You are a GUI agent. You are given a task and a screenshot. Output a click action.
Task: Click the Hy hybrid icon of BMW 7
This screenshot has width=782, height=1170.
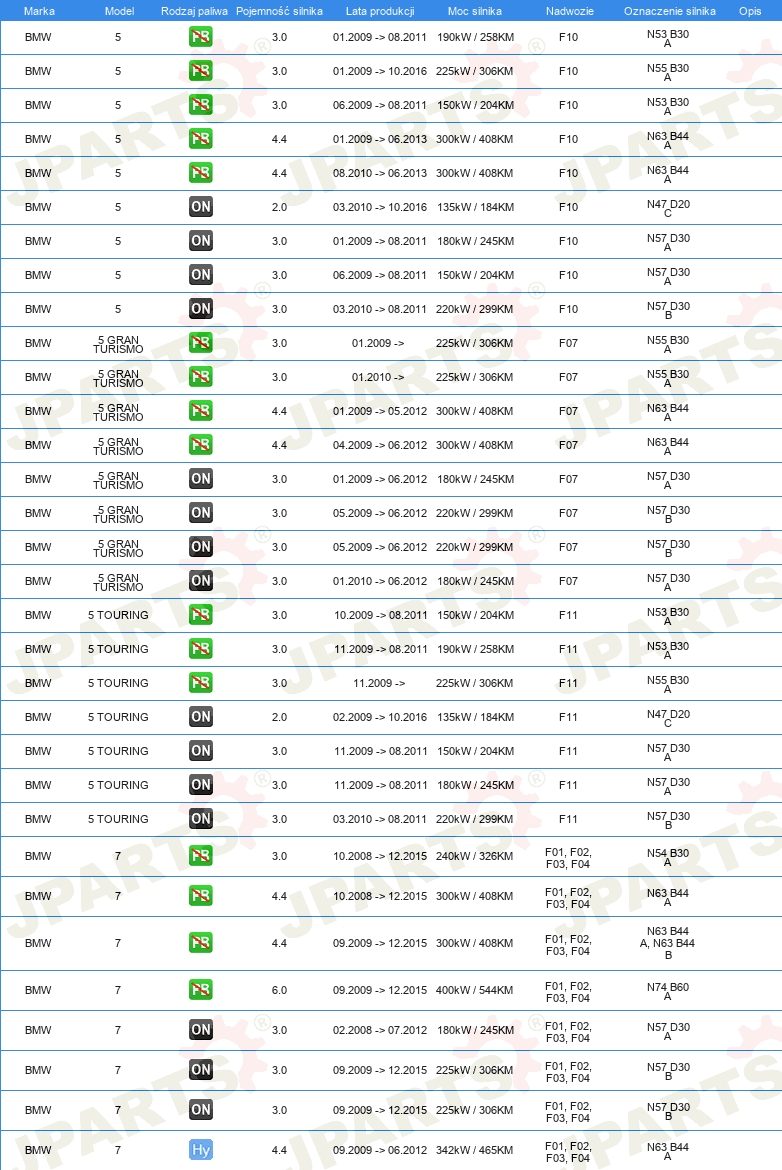pyautogui.click(x=201, y=1150)
